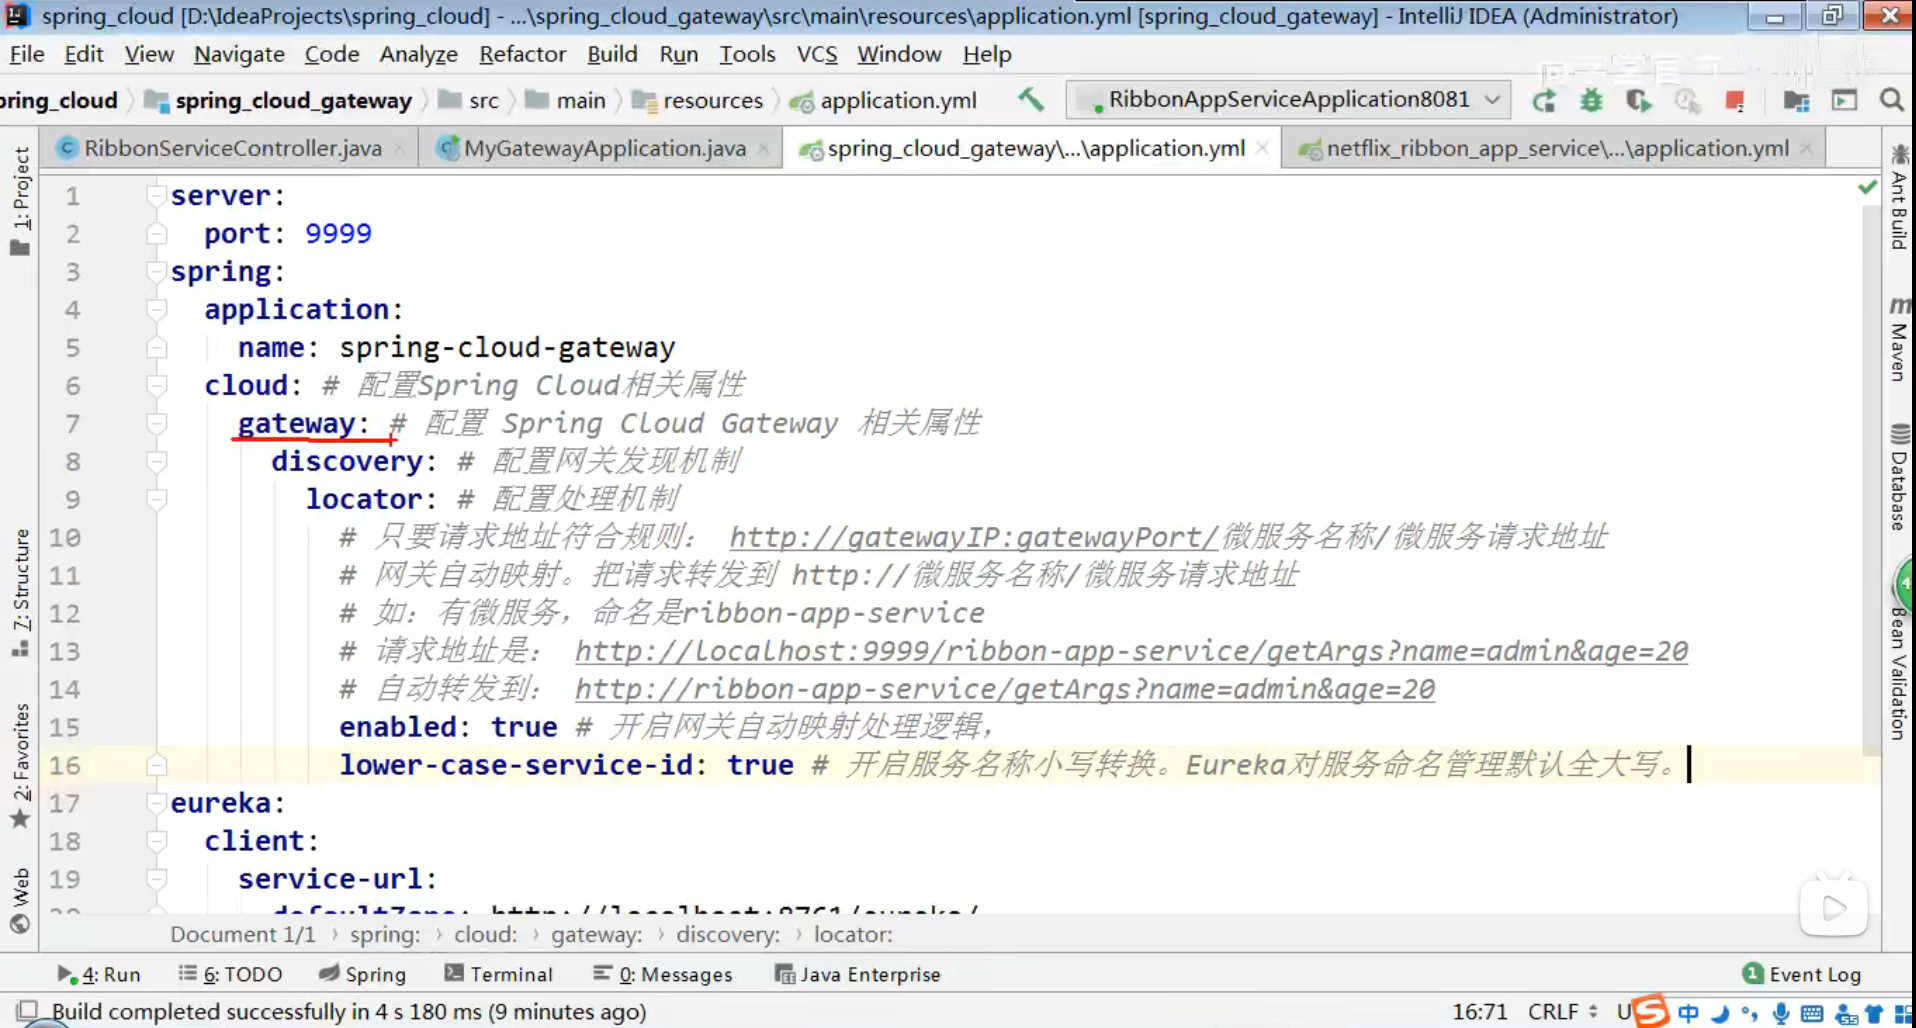Toggle the Bean Validation side panel
Image resolution: width=1916 pixels, height=1028 pixels.
pyautogui.click(x=1899, y=673)
